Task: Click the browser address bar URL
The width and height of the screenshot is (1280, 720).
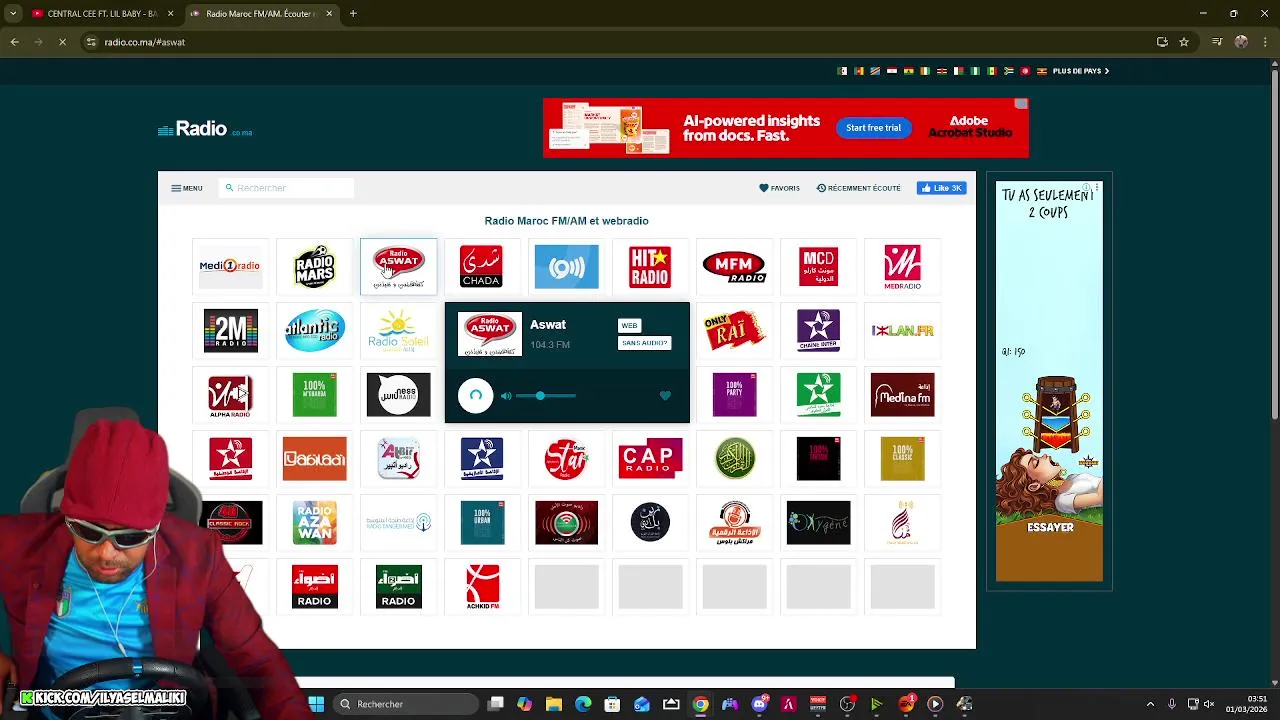Action: click(x=144, y=42)
